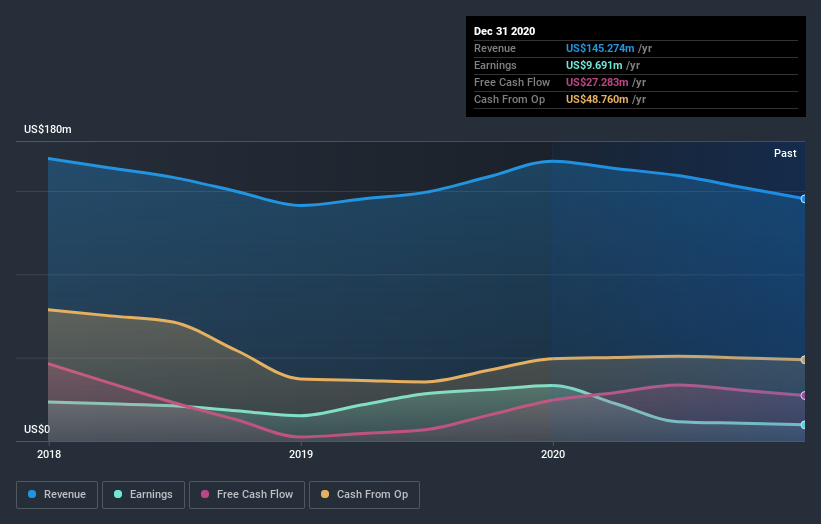The image size is (821, 524).
Task: Toggle the Revenue legend series
Action: pos(57,495)
